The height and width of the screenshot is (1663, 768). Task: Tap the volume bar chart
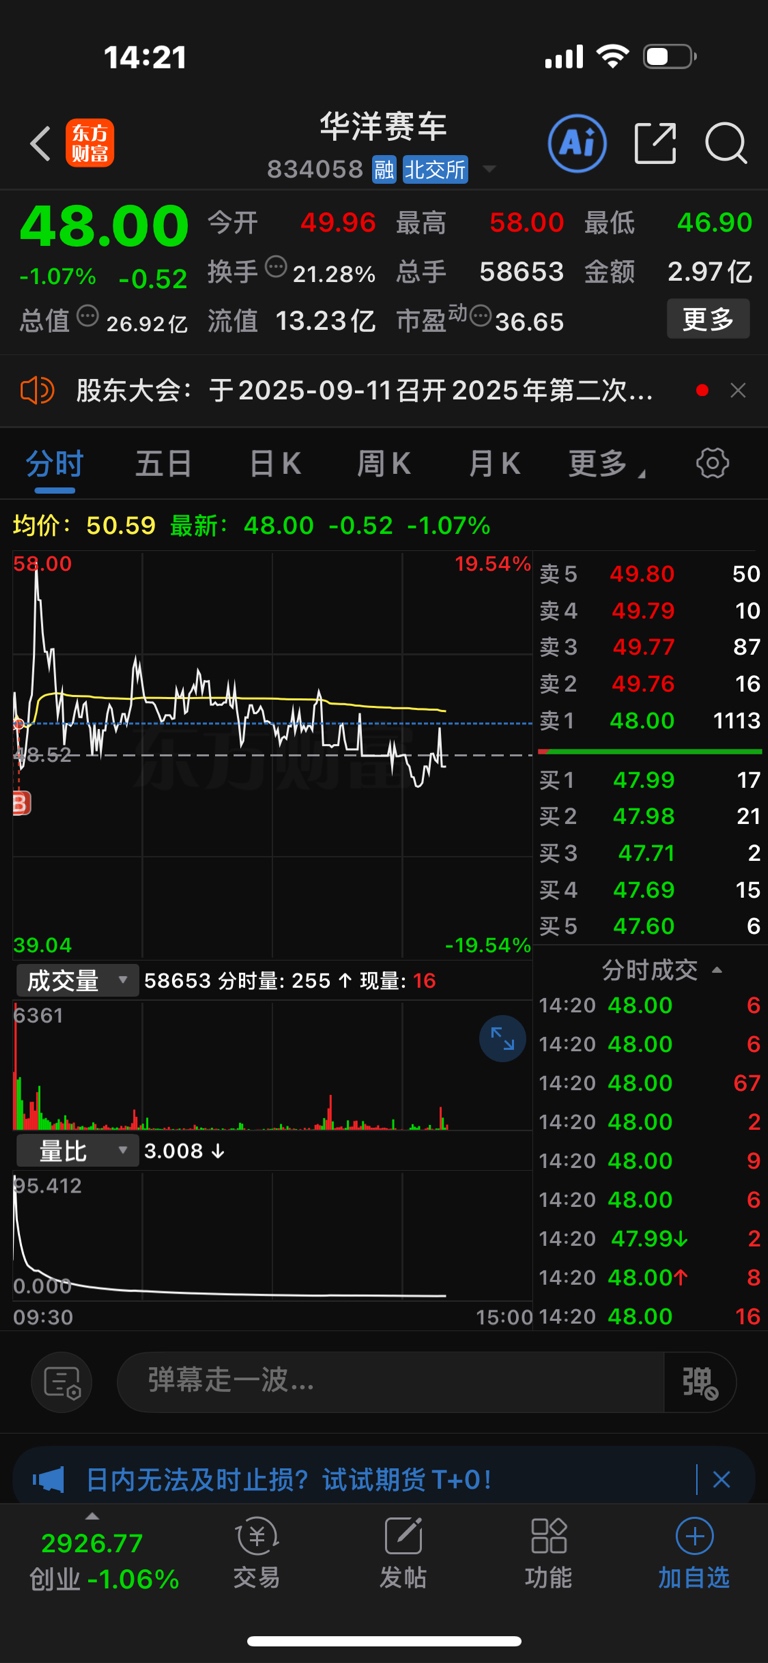tap(272, 1065)
